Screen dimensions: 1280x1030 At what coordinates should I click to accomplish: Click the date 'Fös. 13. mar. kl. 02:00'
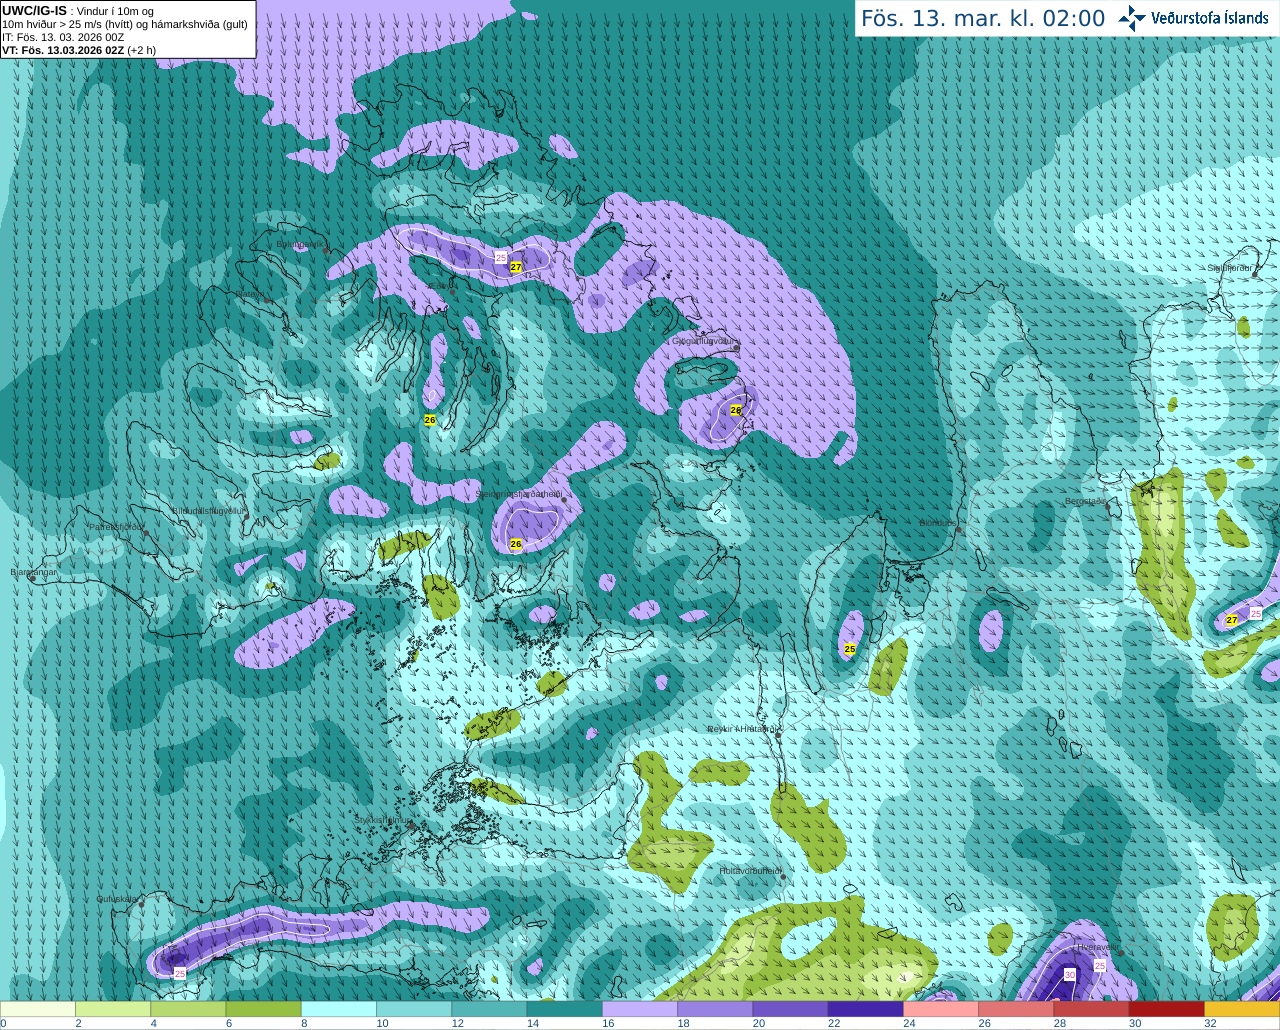(x=983, y=19)
